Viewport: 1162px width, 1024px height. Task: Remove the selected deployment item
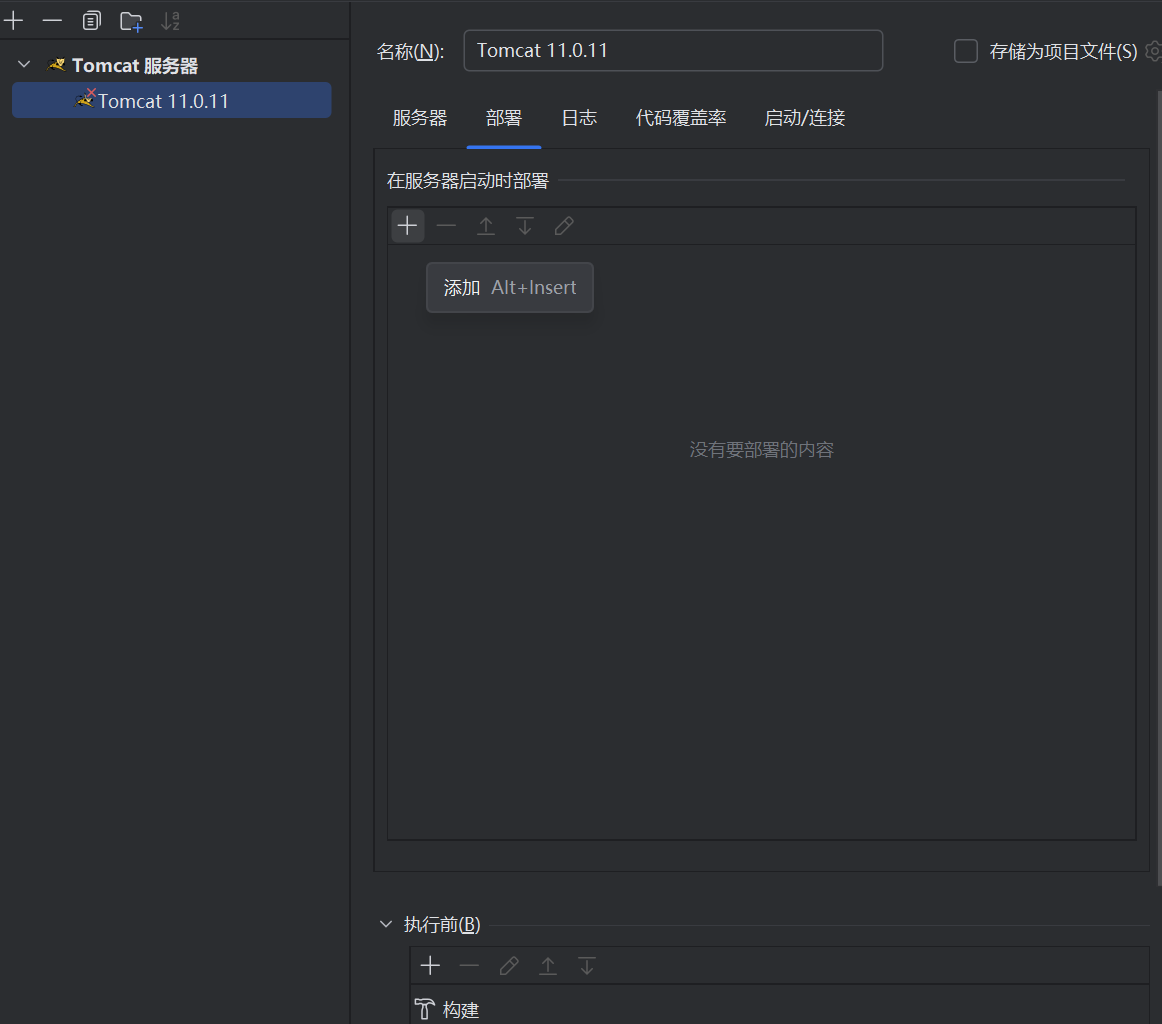tap(446, 226)
